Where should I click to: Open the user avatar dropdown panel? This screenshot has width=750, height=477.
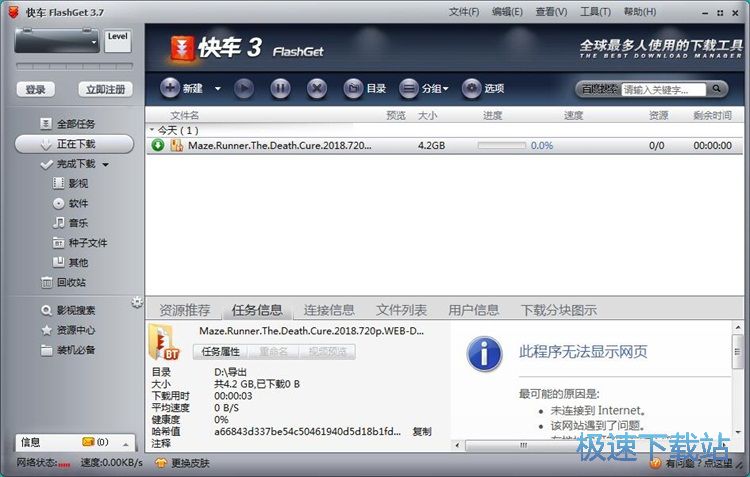(57, 41)
